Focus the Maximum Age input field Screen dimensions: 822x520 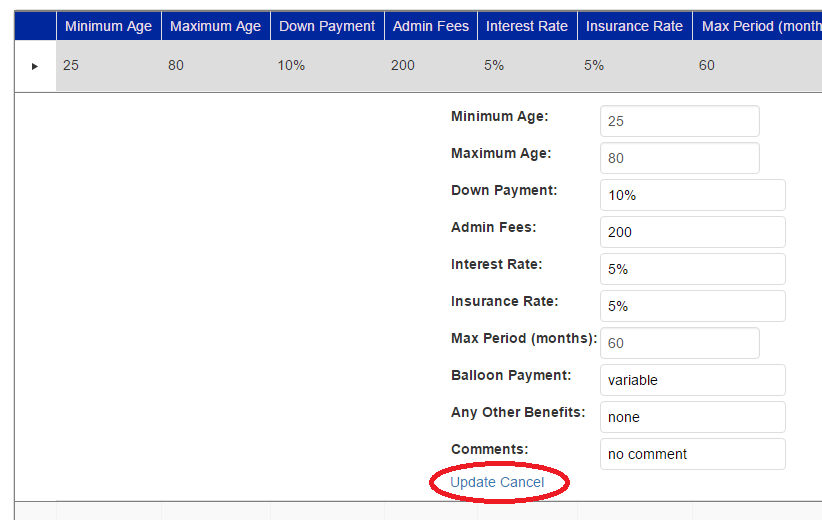point(679,158)
